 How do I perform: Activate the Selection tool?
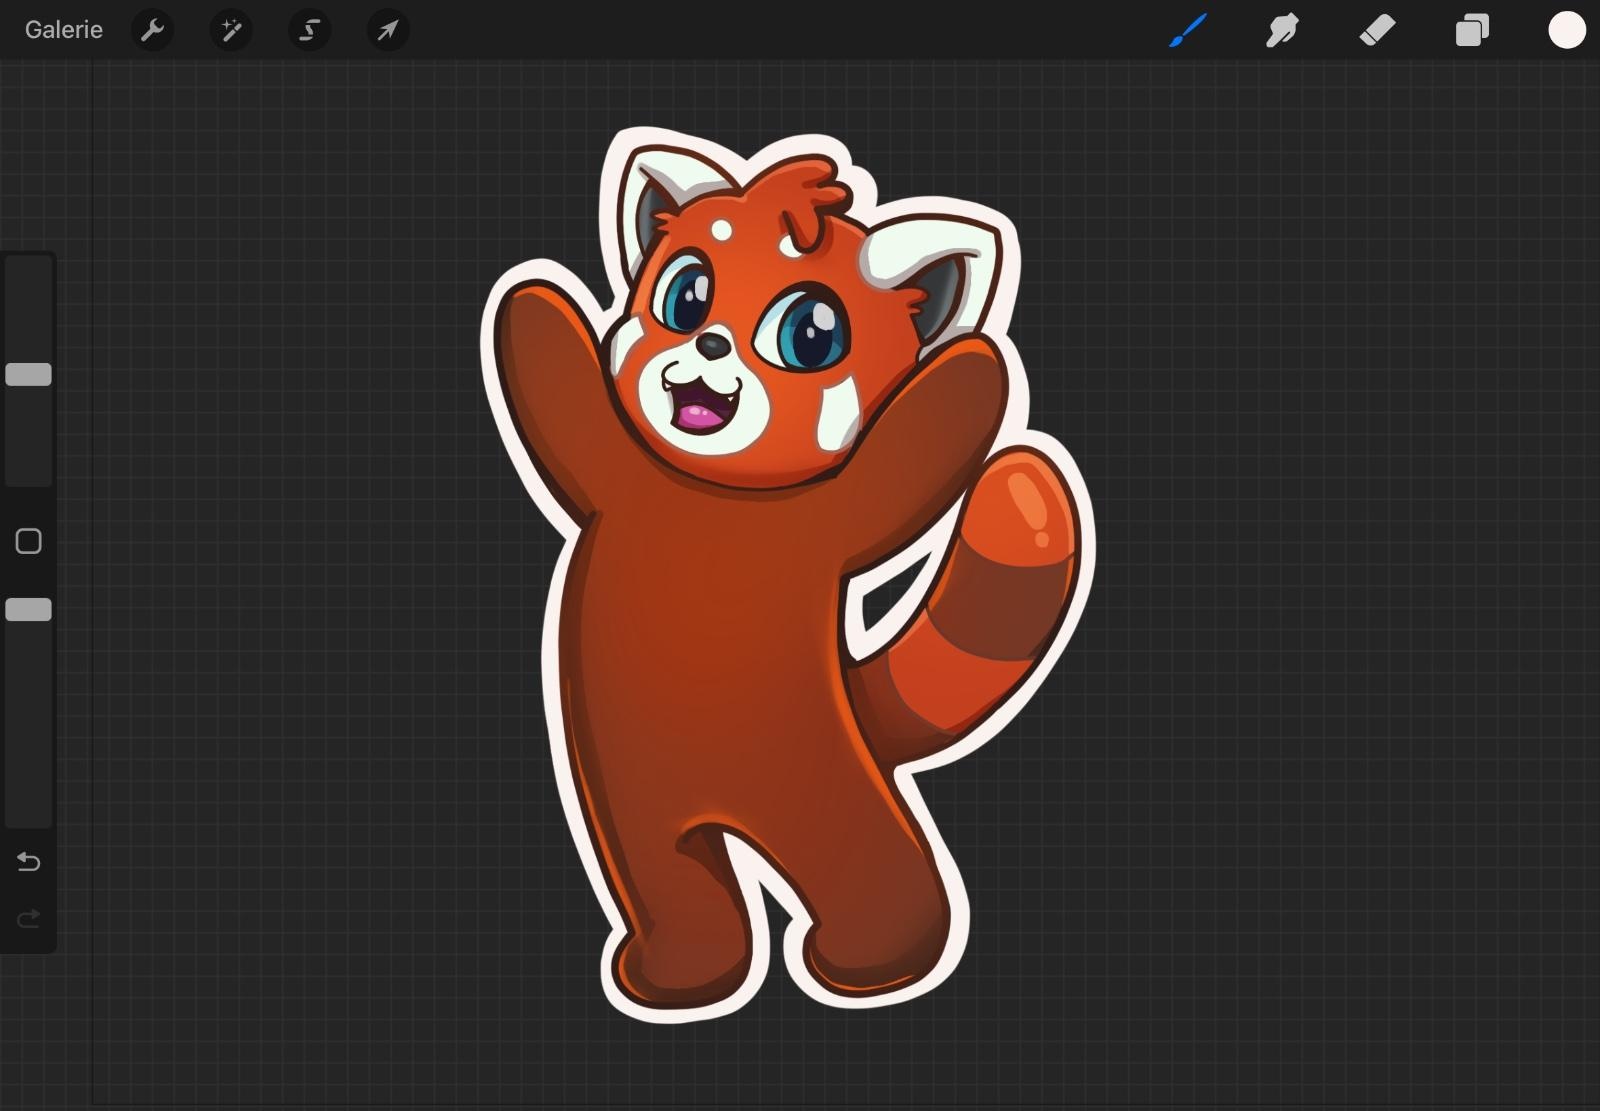tap(310, 30)
